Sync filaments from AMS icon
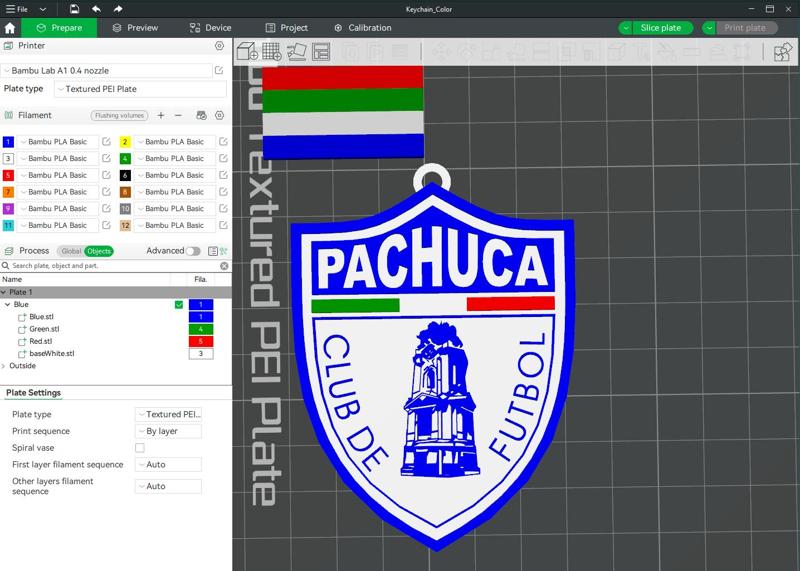Viewport: 800px width, 571px height. point(202,115)
